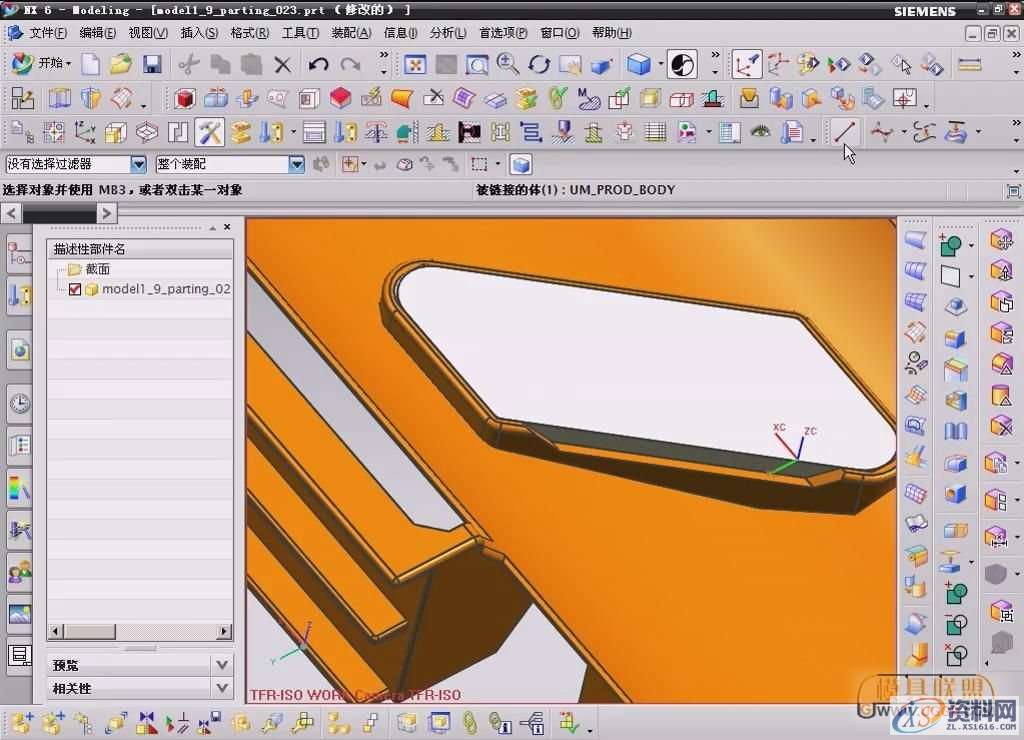Open the selection filter dropdown

(x=138, y=164)
